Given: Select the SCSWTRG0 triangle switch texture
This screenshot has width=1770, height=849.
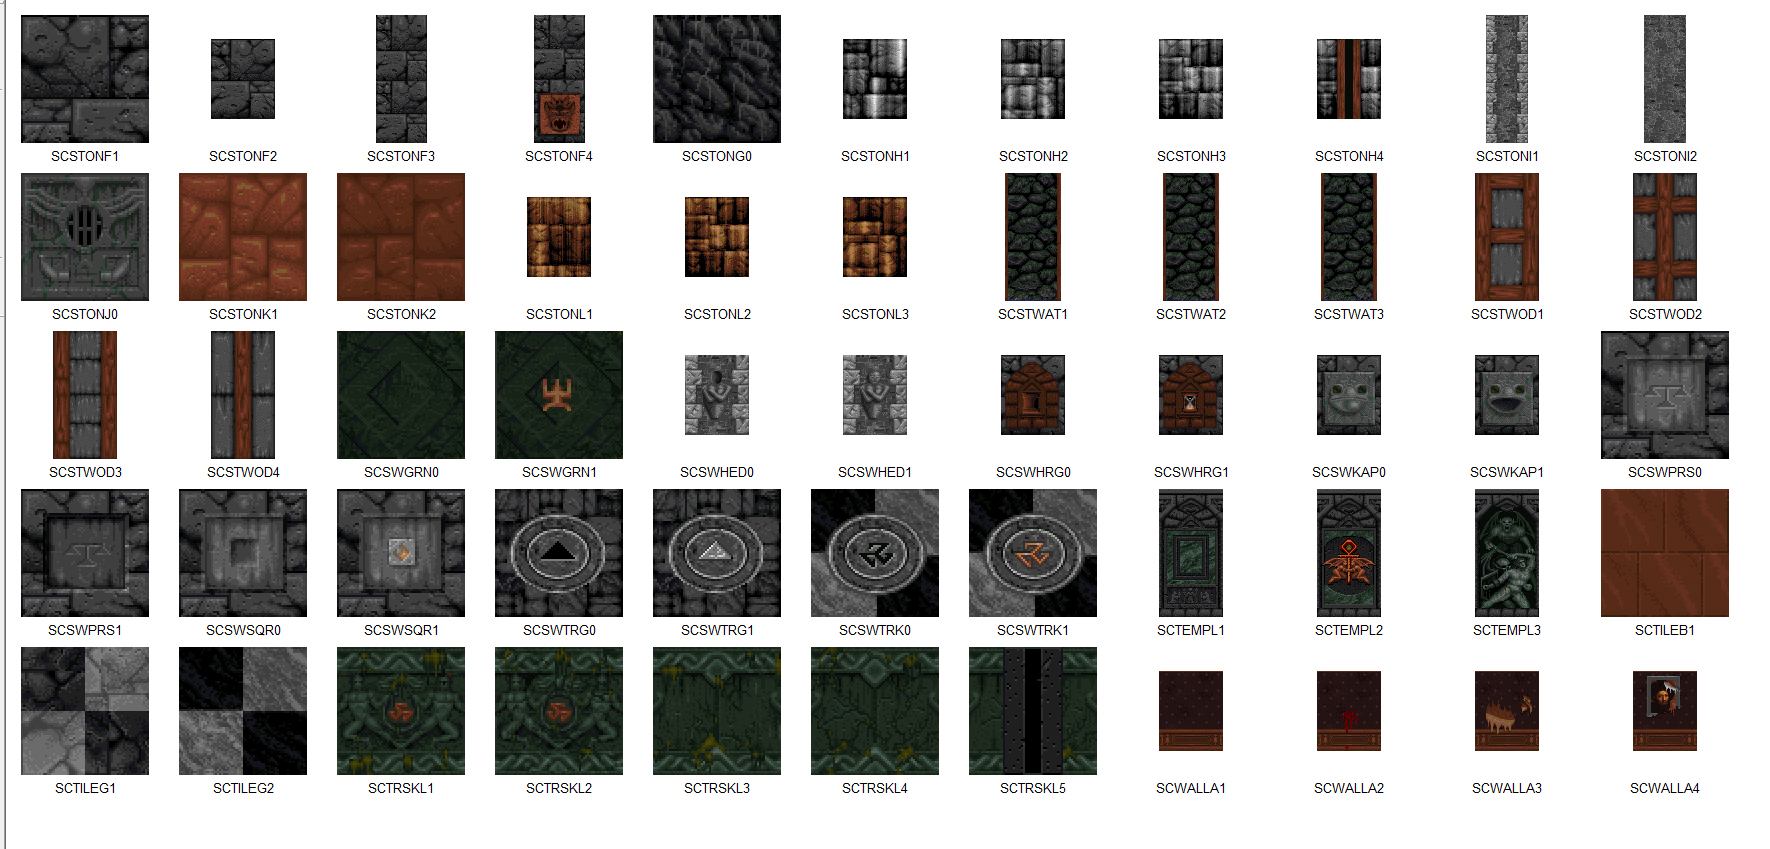Looking at the screenshot, I should 559,553.
